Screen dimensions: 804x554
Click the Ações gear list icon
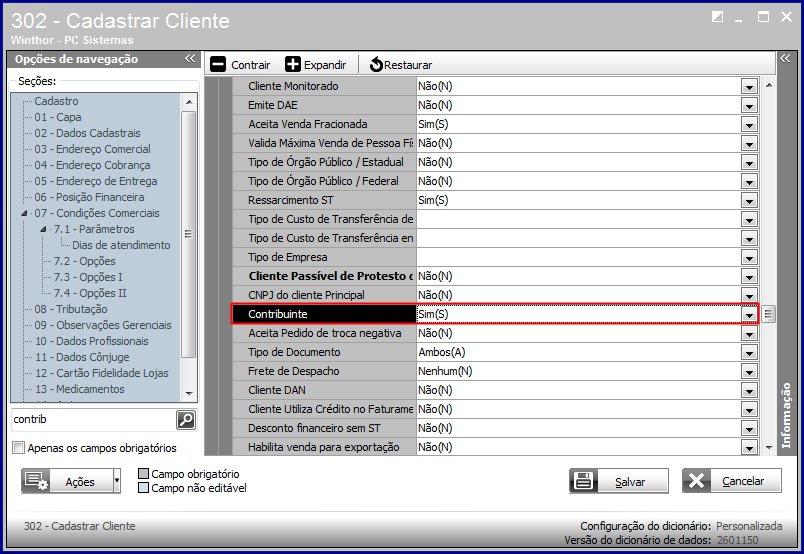click(36, 481)
